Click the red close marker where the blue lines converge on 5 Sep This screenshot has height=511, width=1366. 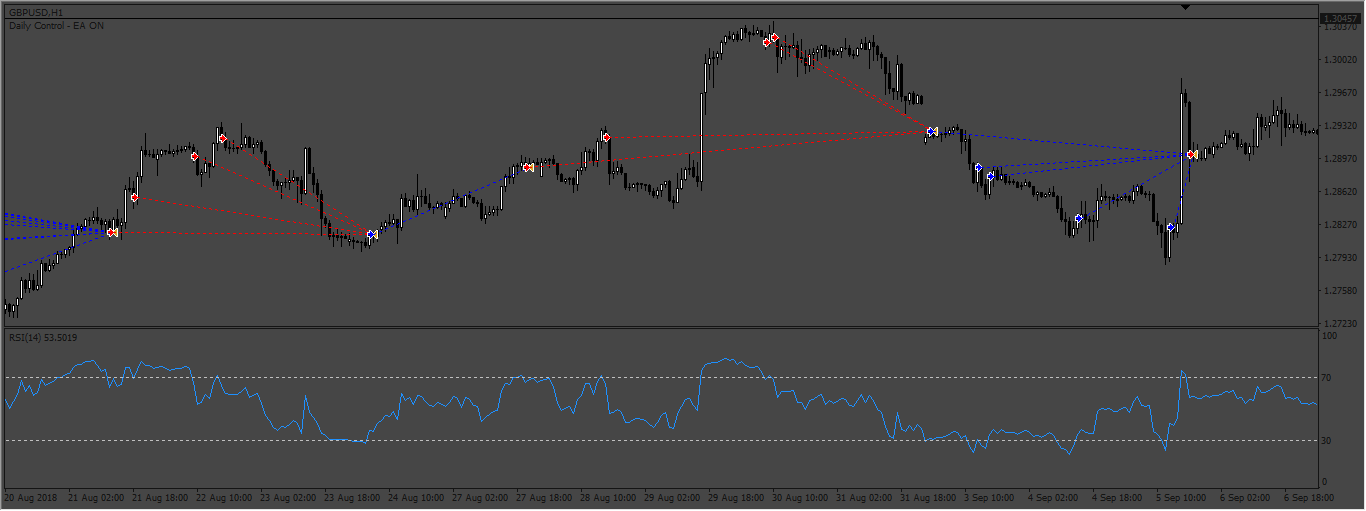1191,154
